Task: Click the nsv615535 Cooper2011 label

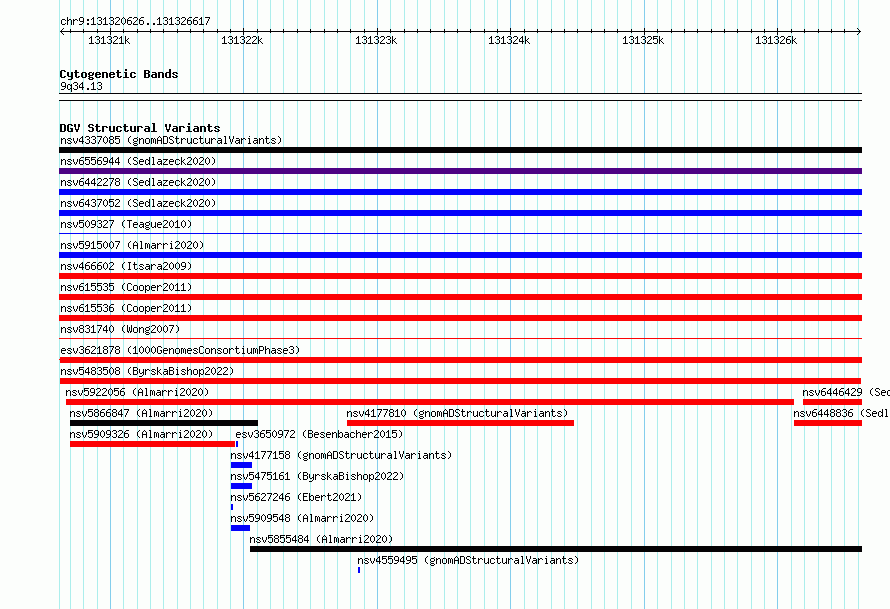Action: coord(126,287)
